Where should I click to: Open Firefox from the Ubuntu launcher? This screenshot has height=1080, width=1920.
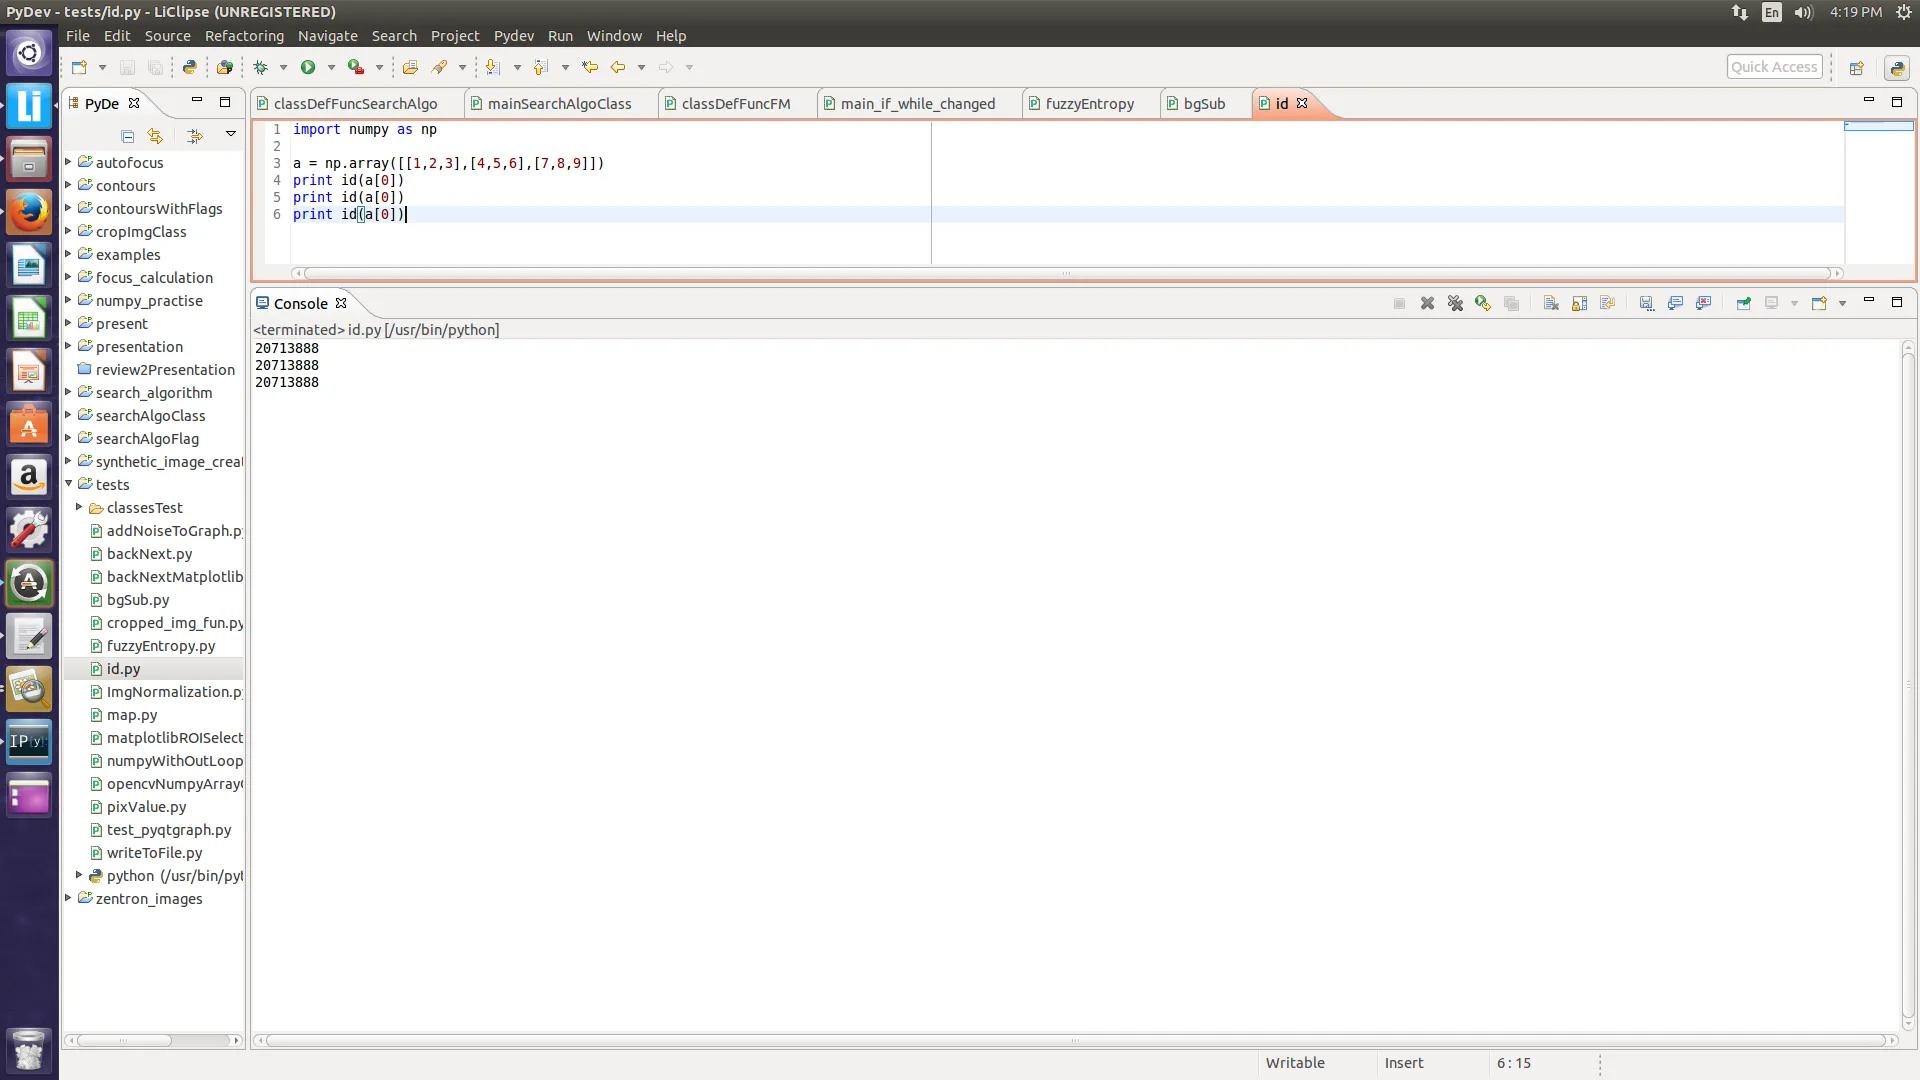(29, 212)
